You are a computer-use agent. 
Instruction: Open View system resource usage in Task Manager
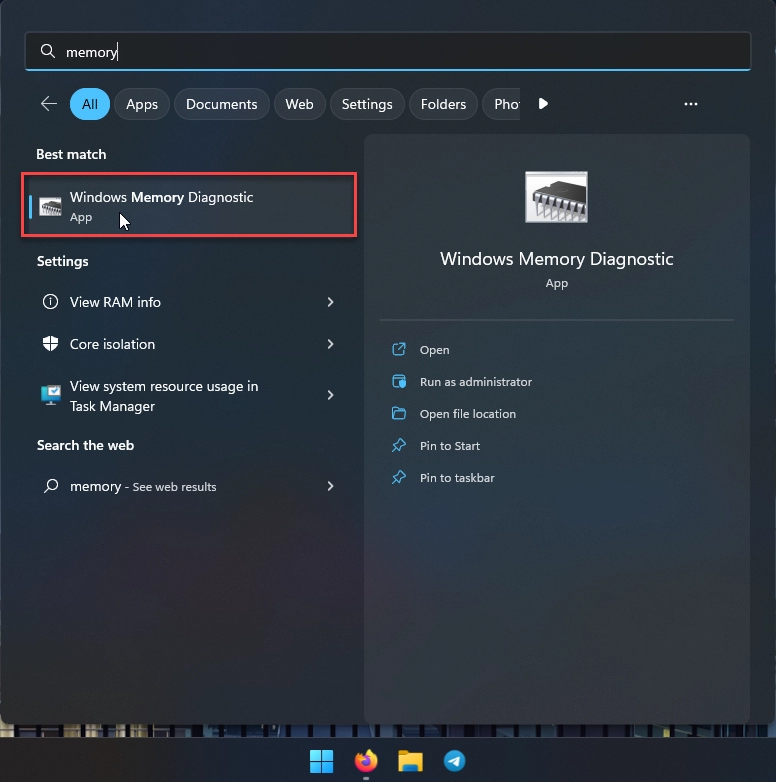pos(189,395)
